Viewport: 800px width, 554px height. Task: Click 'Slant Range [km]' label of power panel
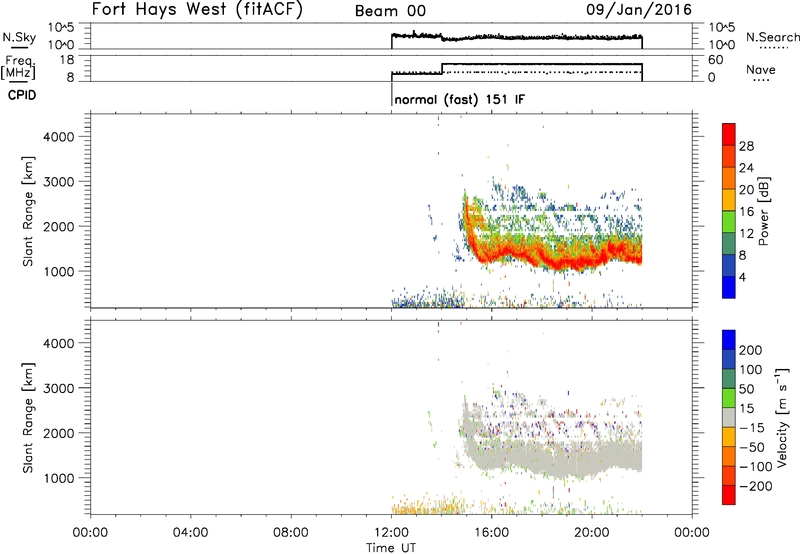coord(28,211)
